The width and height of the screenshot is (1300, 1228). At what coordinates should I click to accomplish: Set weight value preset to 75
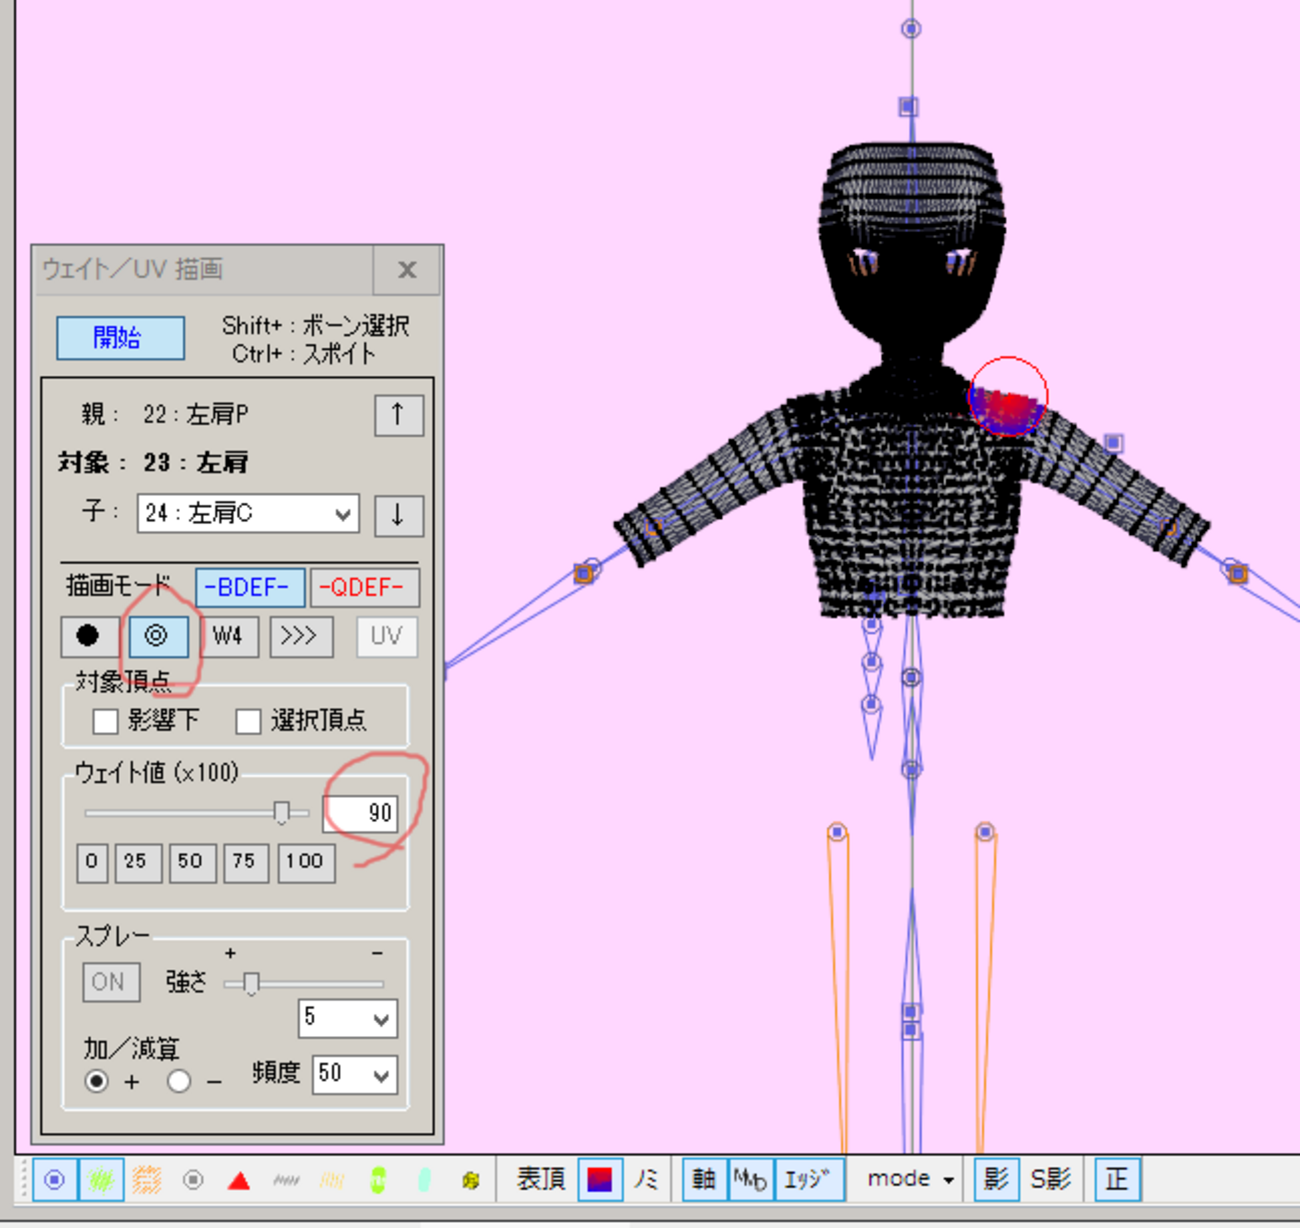click(x=245, y=862)
